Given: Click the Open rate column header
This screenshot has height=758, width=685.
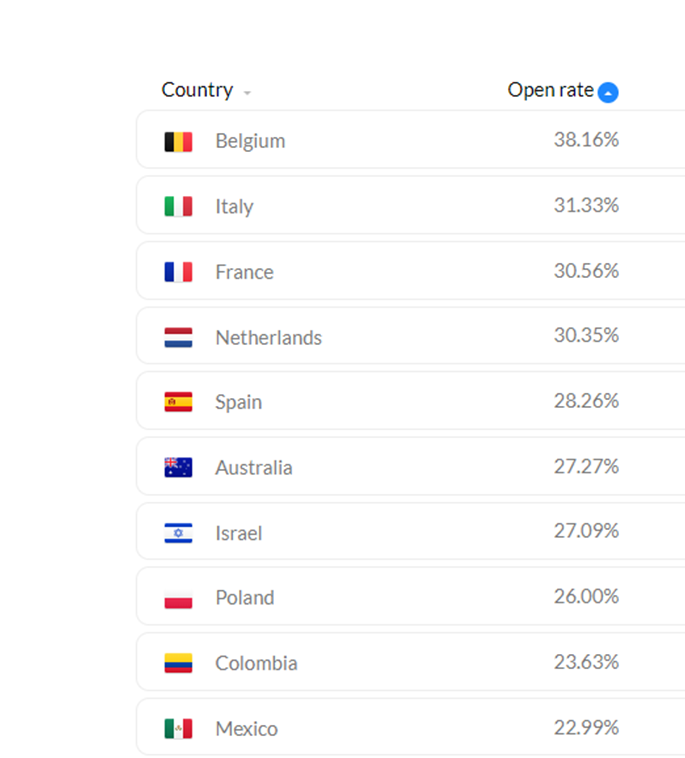Looking at the screenshot, I should click(550, 90).
